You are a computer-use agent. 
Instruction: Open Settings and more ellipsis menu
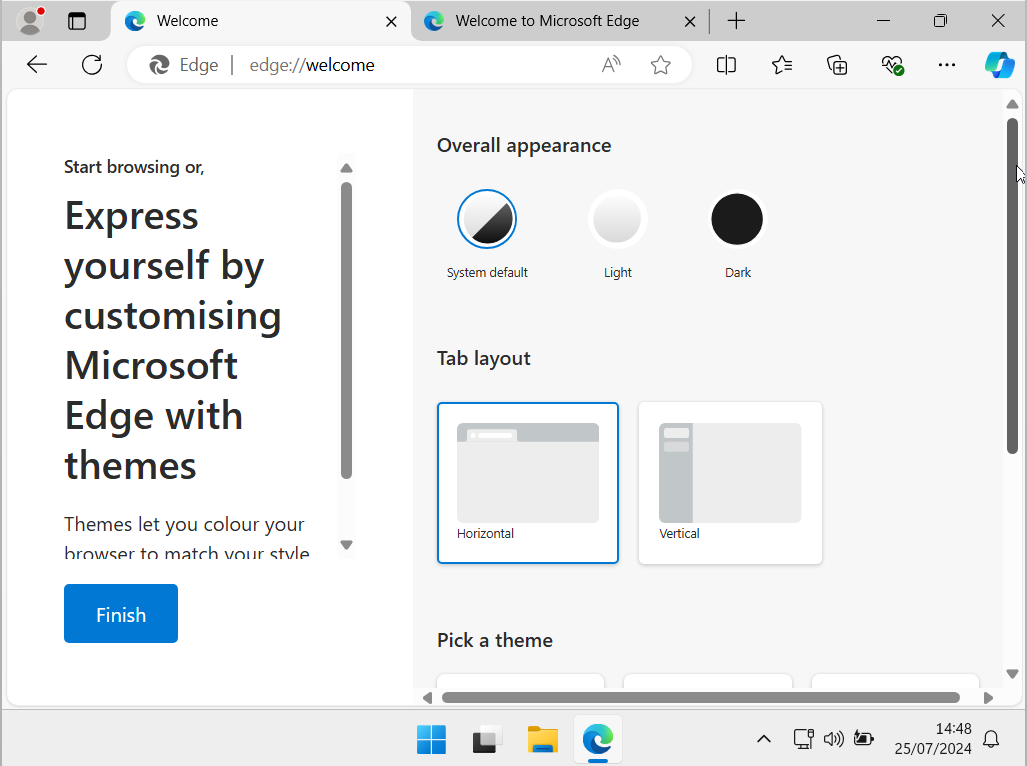point(946,65)
